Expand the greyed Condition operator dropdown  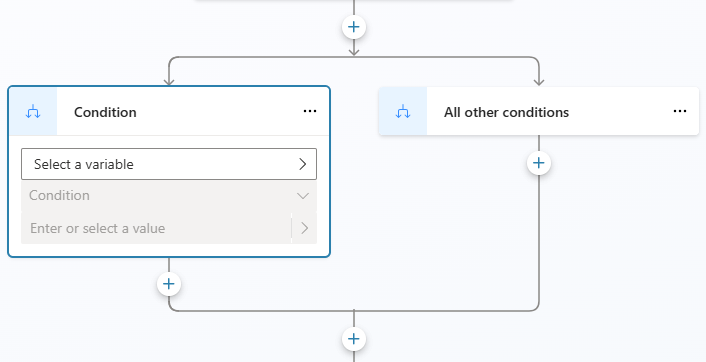click(x=169, y=195)
